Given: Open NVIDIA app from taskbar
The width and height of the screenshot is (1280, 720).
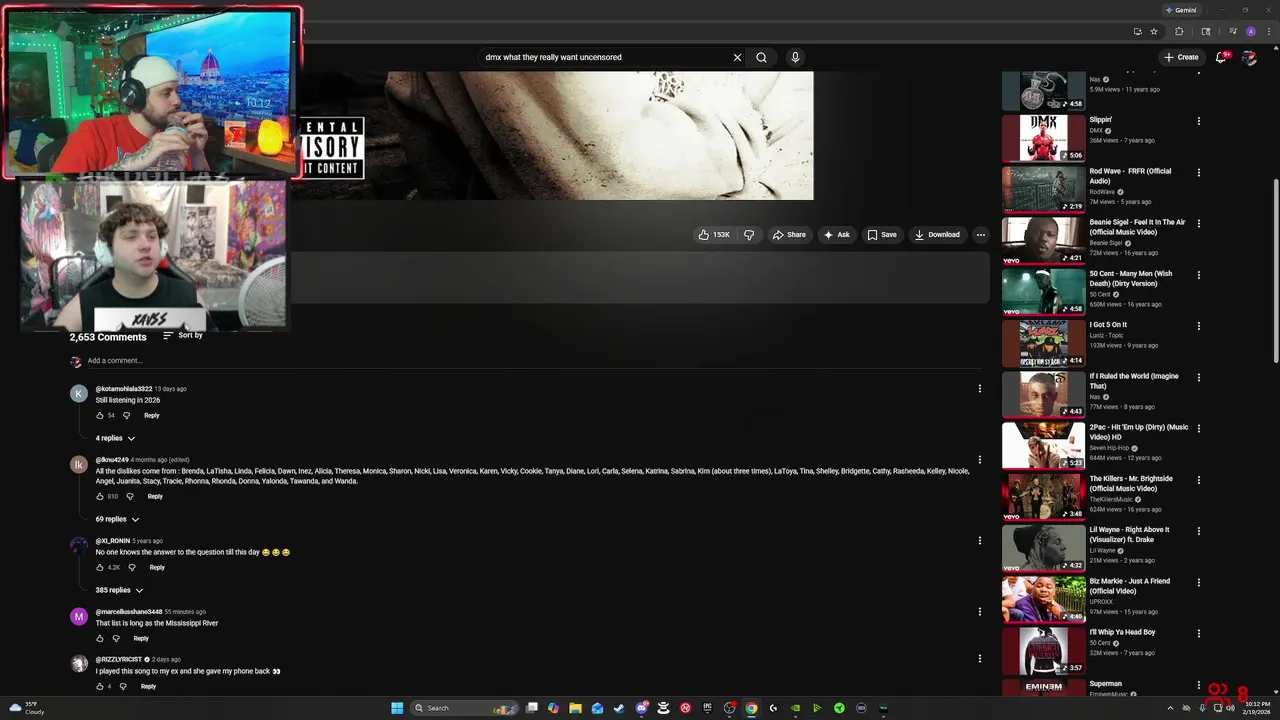Looking at the screenshot, I should (795, 708).
